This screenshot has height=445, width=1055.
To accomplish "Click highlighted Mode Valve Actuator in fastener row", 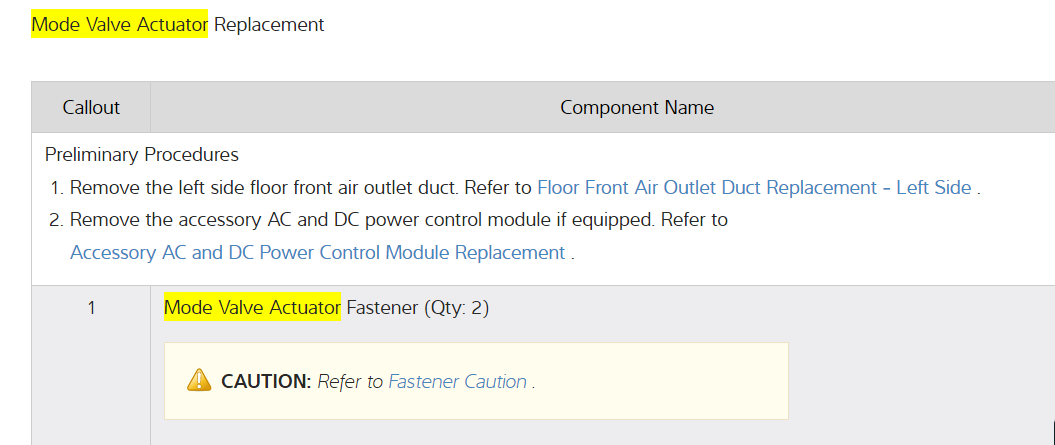I will coord(252,308).
